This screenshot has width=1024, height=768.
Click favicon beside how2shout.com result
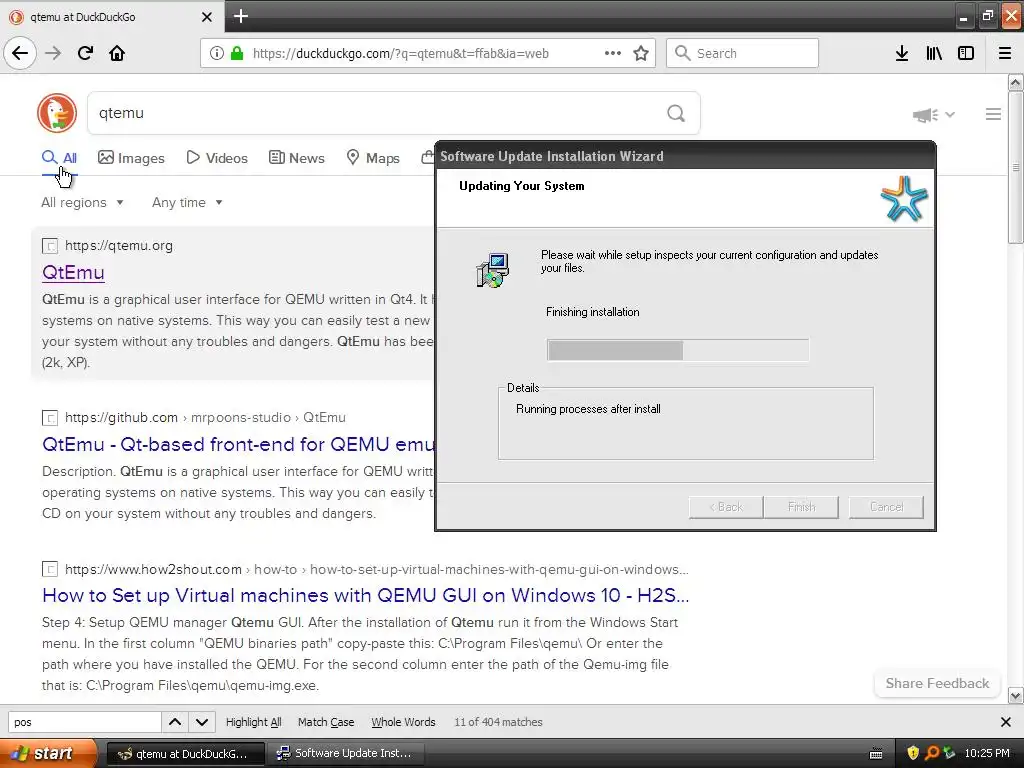(x=50, y=569)
